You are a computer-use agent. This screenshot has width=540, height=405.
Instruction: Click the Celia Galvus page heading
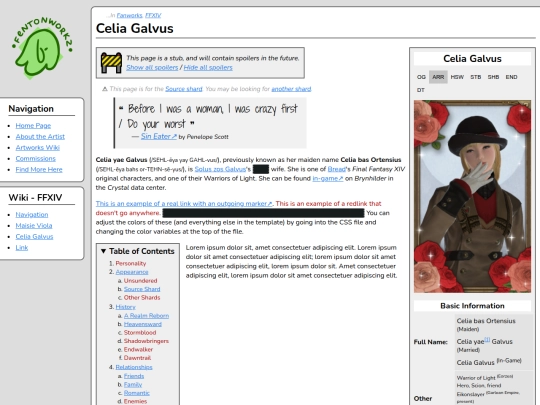(135, 28)
